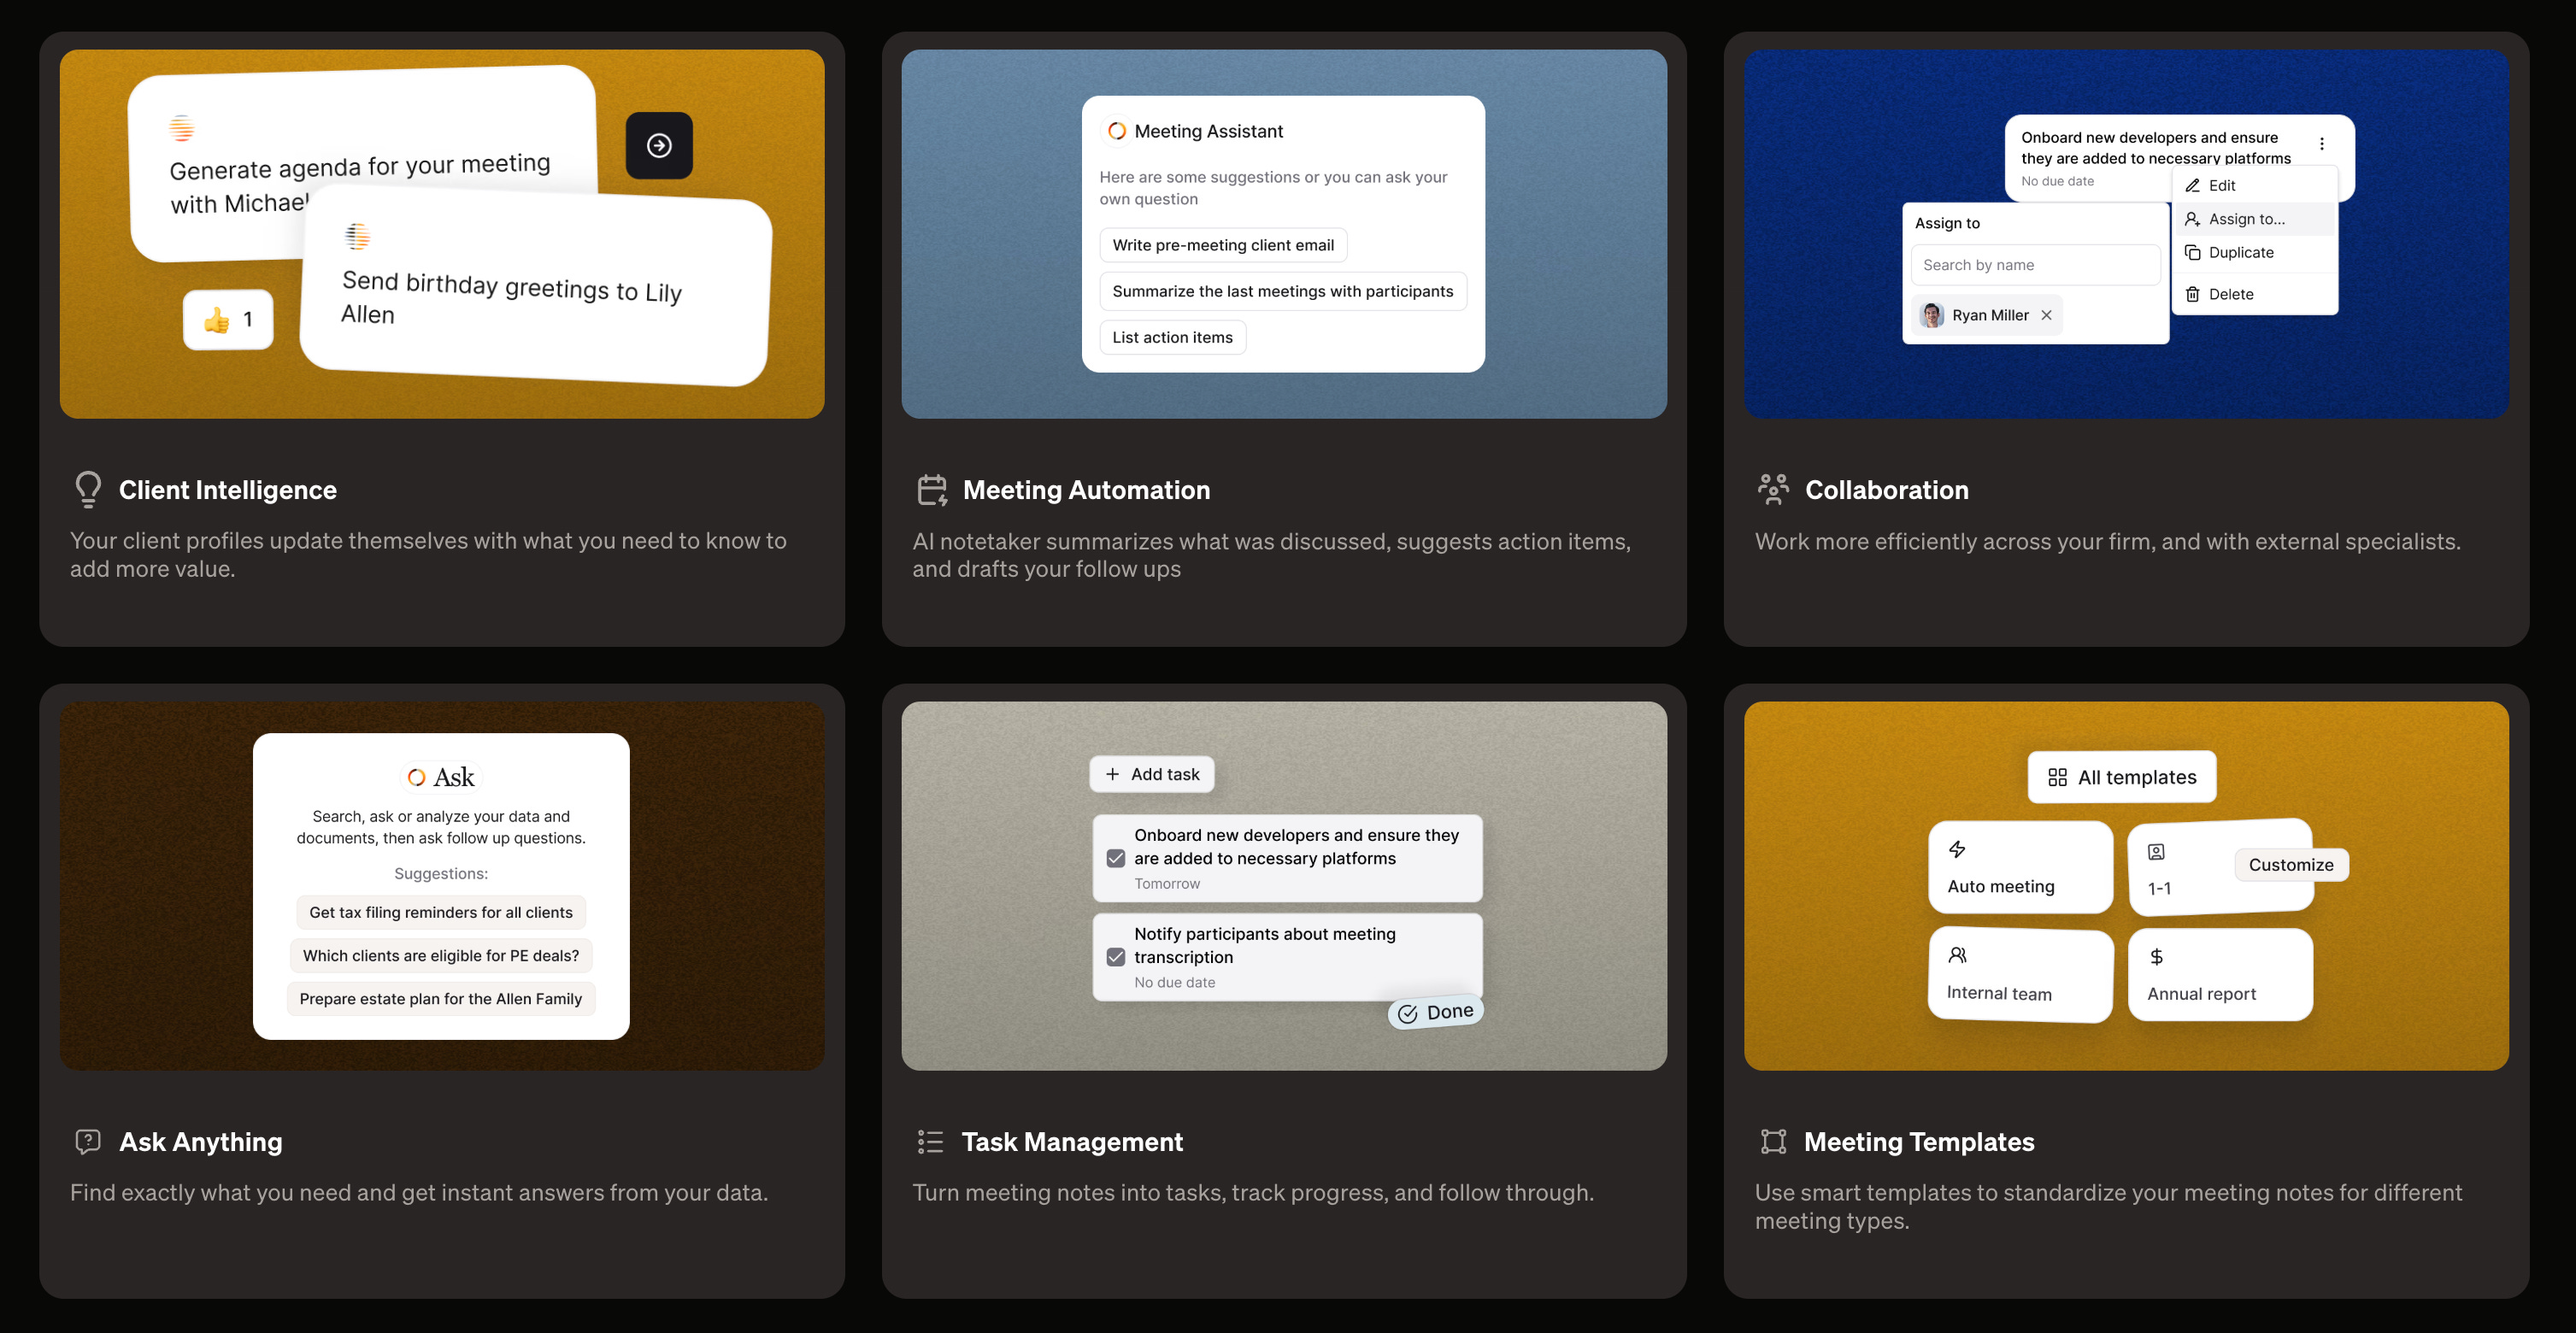Click the copy icon next to Duplicate
The width and height of the screenshot is (2576, 1333).
click(x=2192, y=252)
